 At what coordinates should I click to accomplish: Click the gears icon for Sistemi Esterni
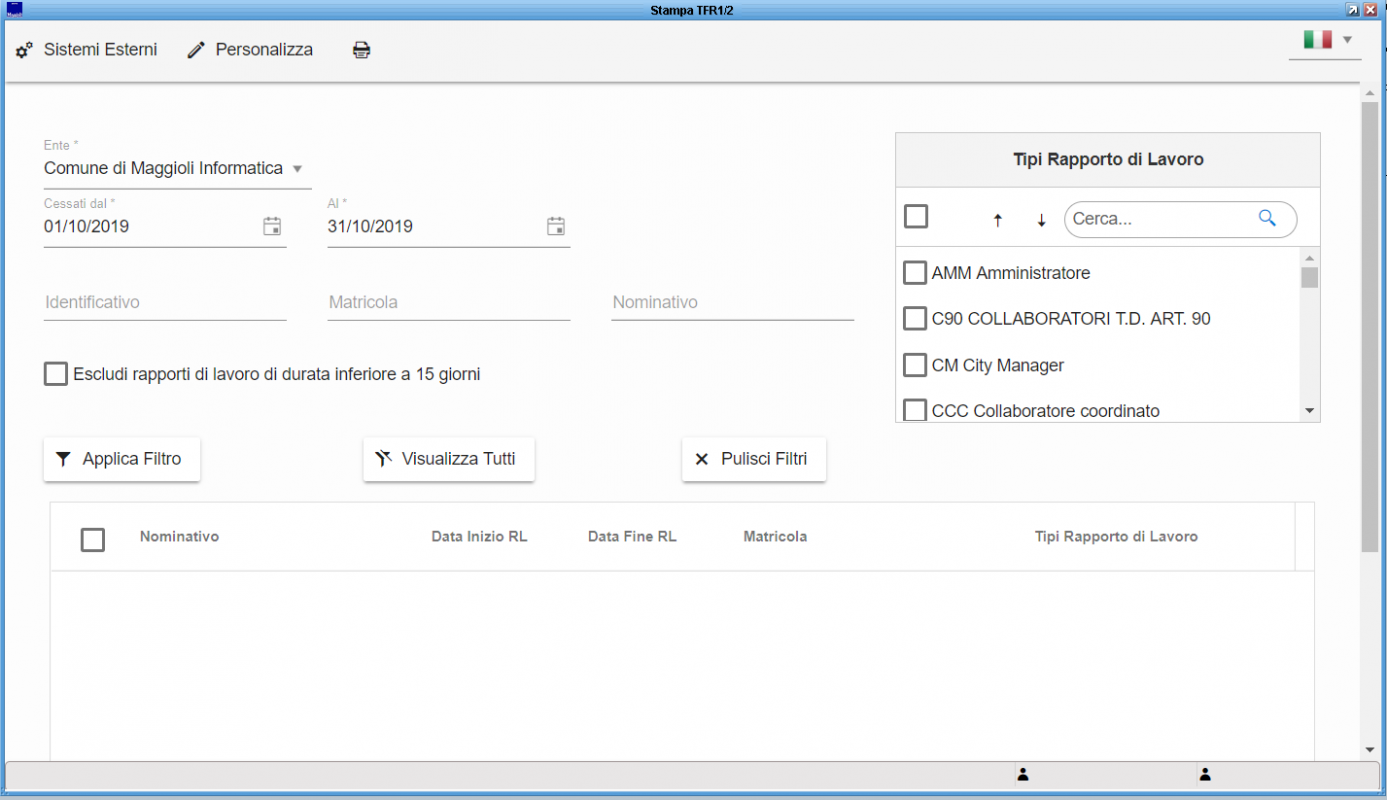(24, 50)
